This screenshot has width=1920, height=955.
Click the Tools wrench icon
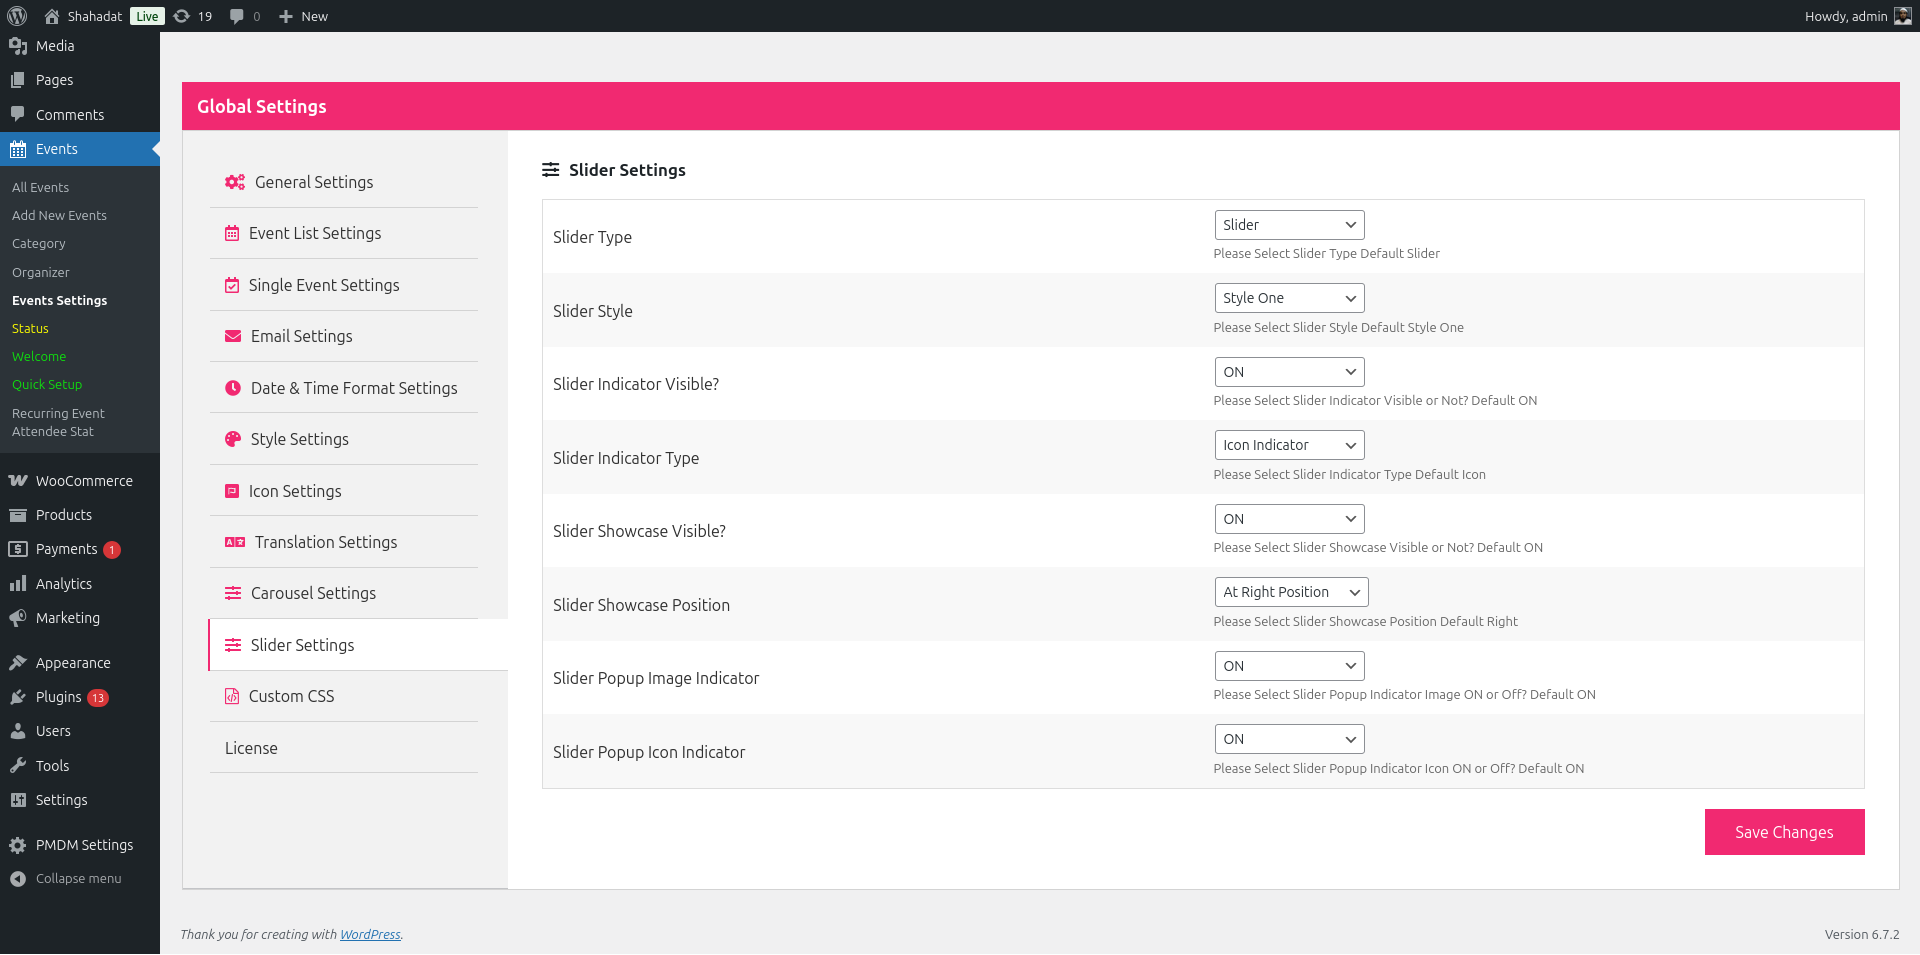18,766
